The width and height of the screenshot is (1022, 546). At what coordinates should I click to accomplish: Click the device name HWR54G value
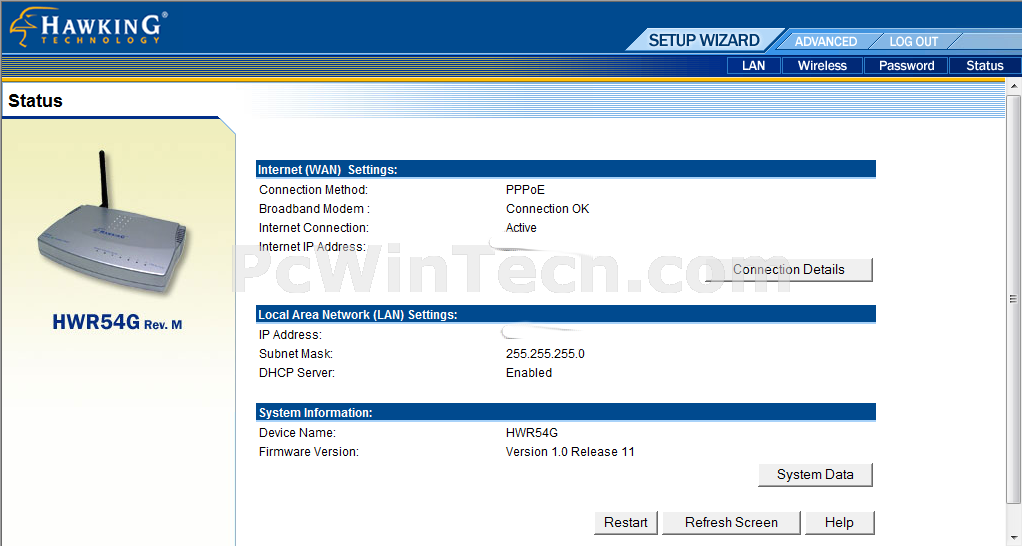point(532,433)
